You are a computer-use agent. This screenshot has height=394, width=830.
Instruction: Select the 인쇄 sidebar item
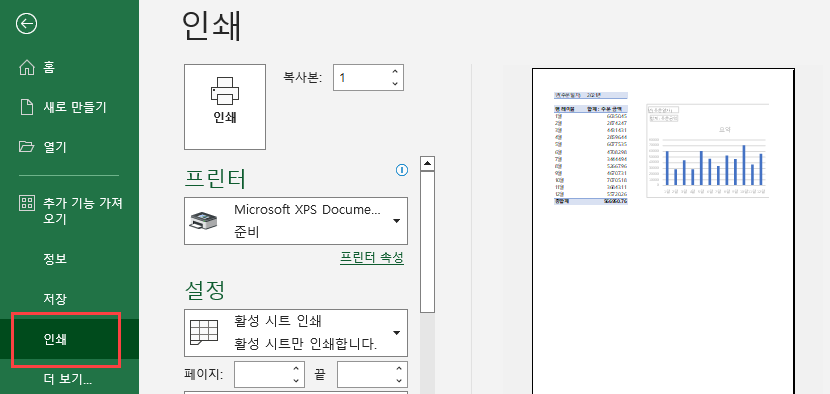point(69,339)
